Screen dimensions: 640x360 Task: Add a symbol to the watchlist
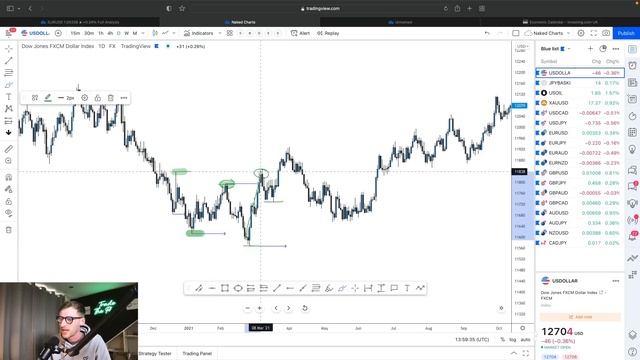tap(590, 49)
